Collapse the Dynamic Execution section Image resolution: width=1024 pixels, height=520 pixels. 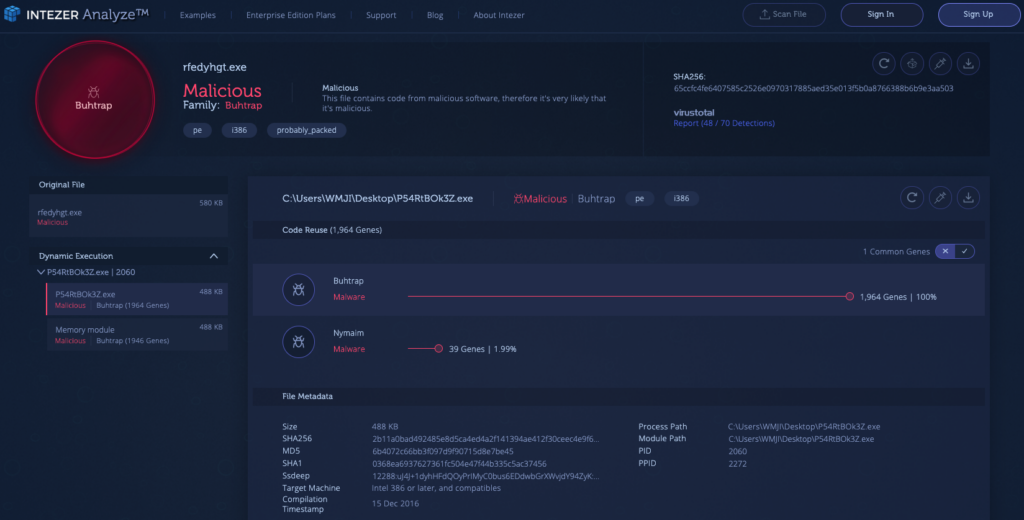coord(214,256)
